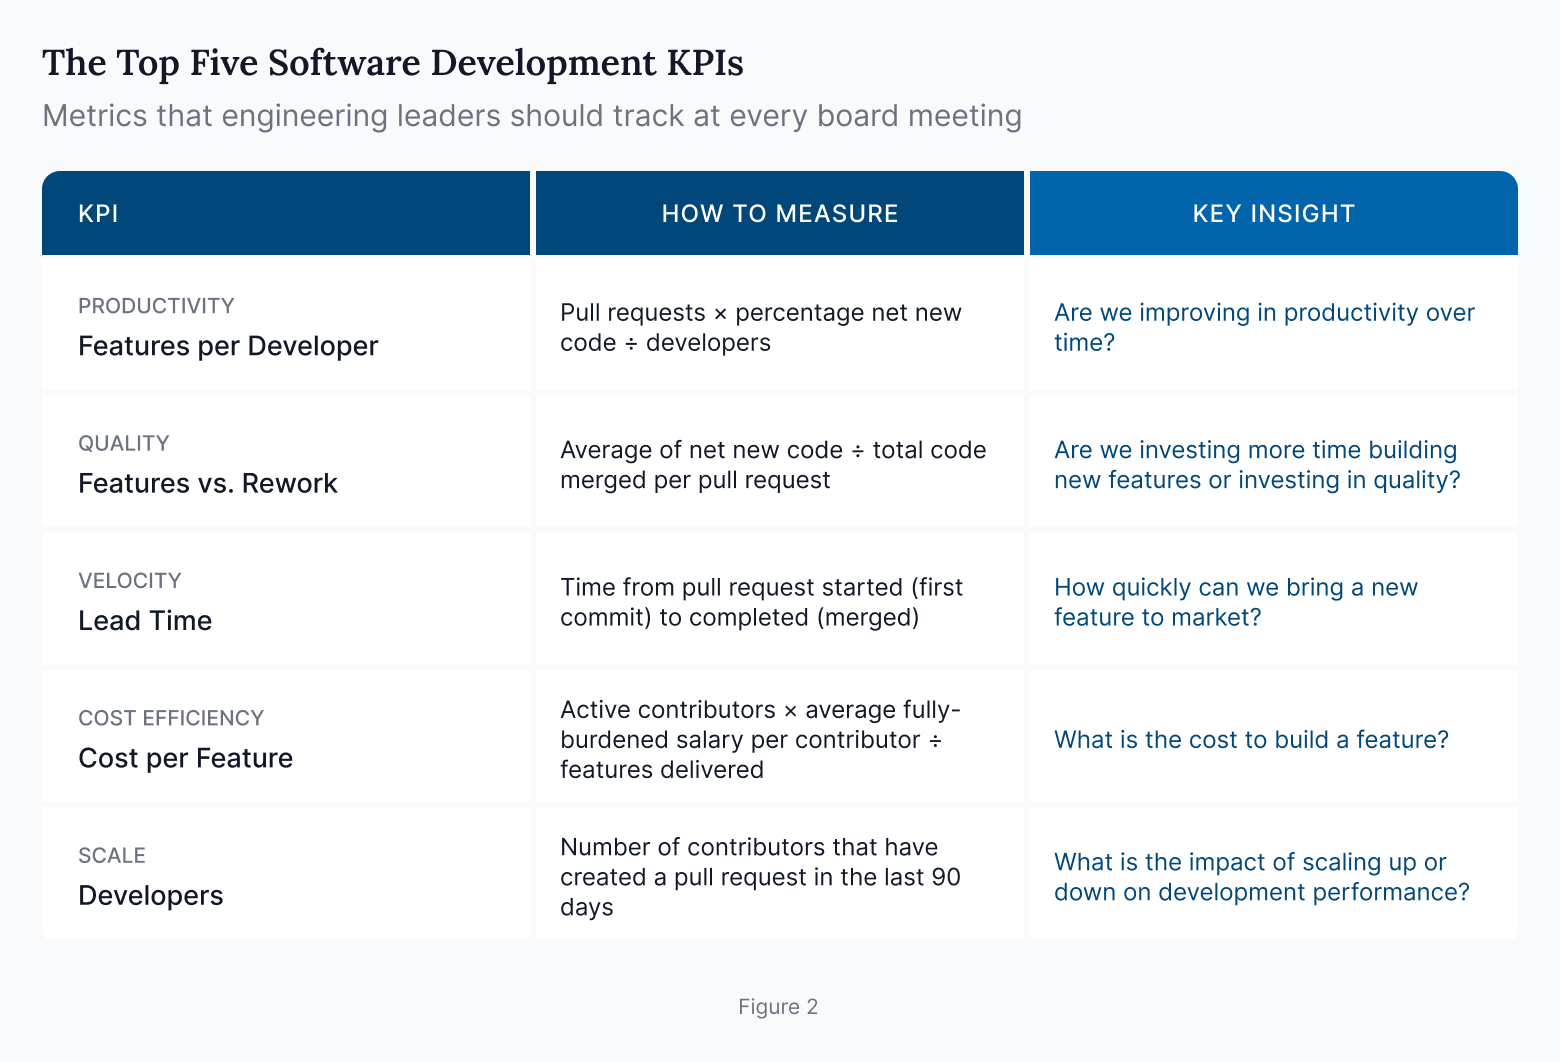Click the Developers KPI label
The image size is (1560, 1062).
pos(150,895)
